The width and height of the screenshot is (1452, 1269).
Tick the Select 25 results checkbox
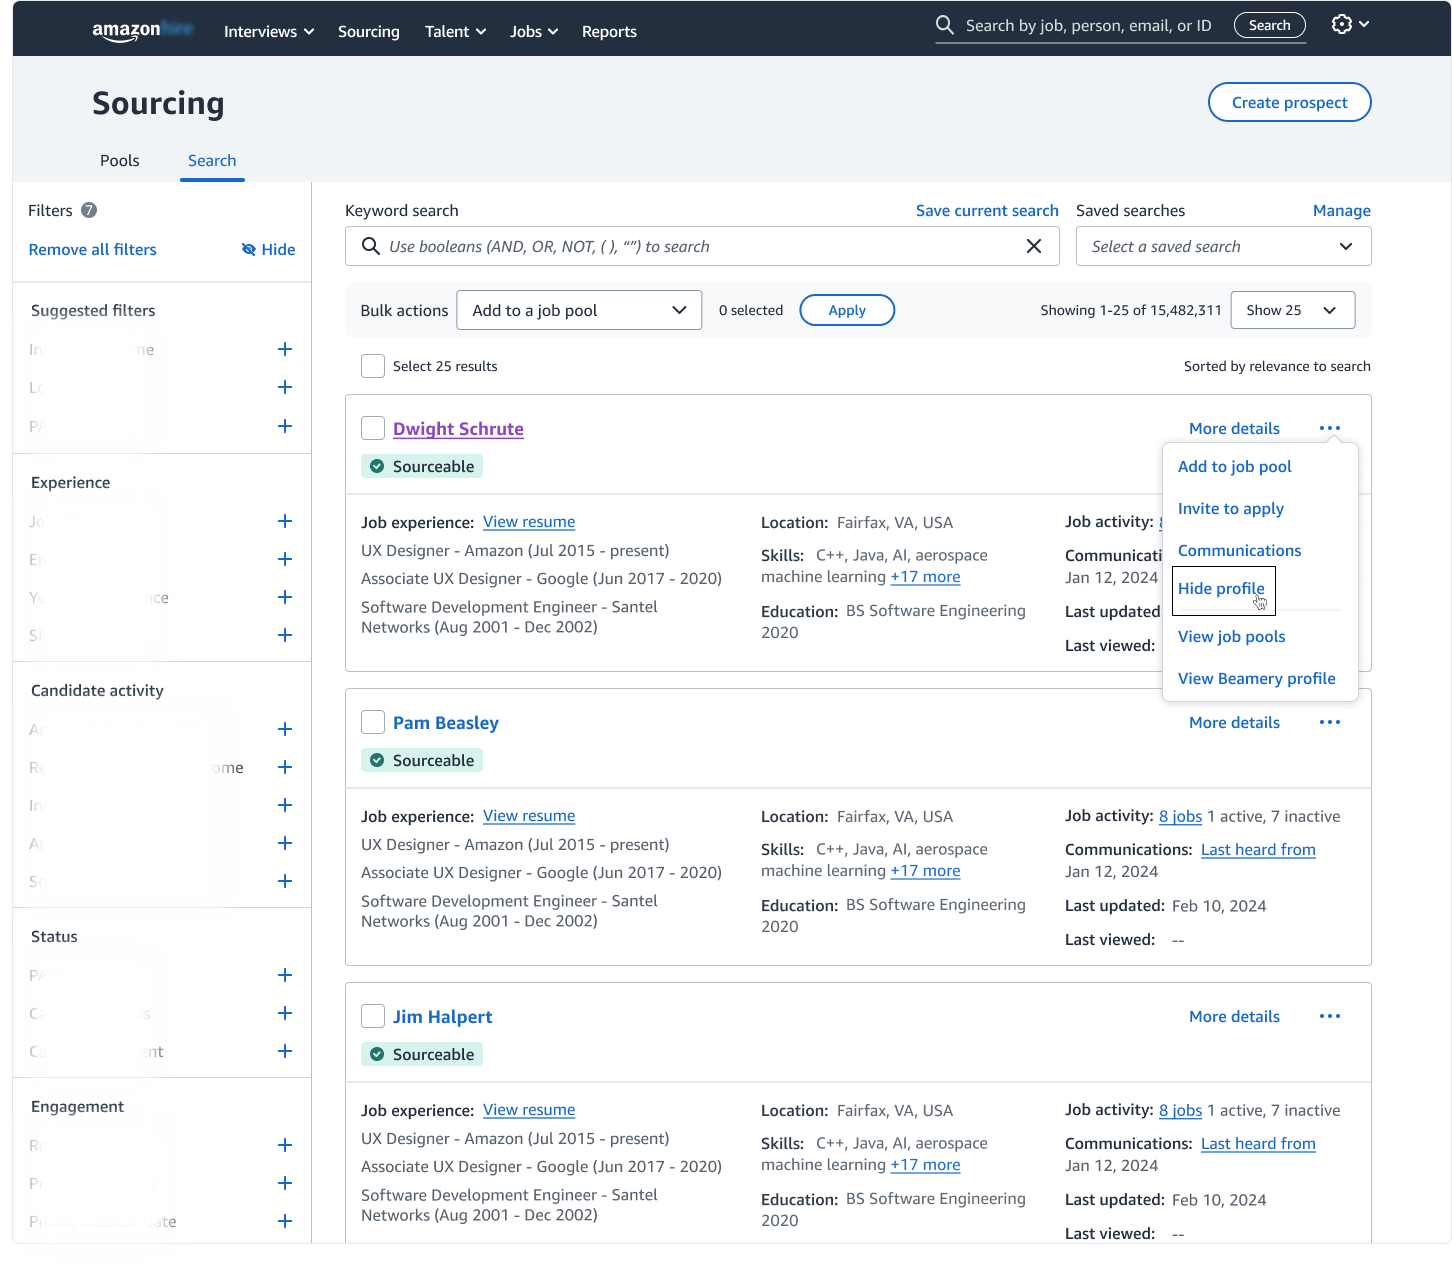pos(373,366)
